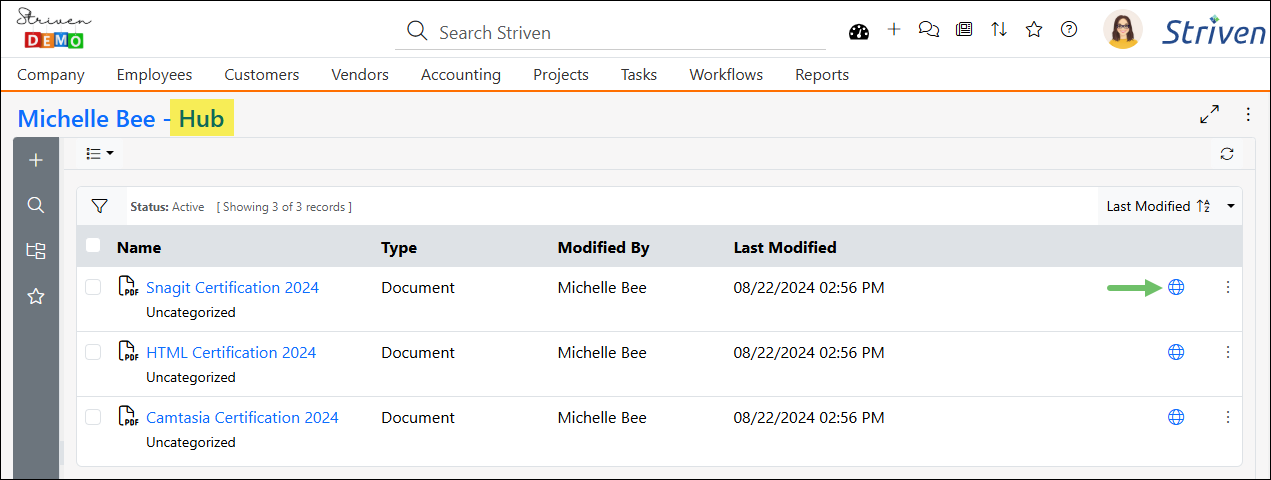The height and width of the screenshot is (480, 1271).
Task: Open the chat bubbles icon
Action: click(x=929, y=30)
